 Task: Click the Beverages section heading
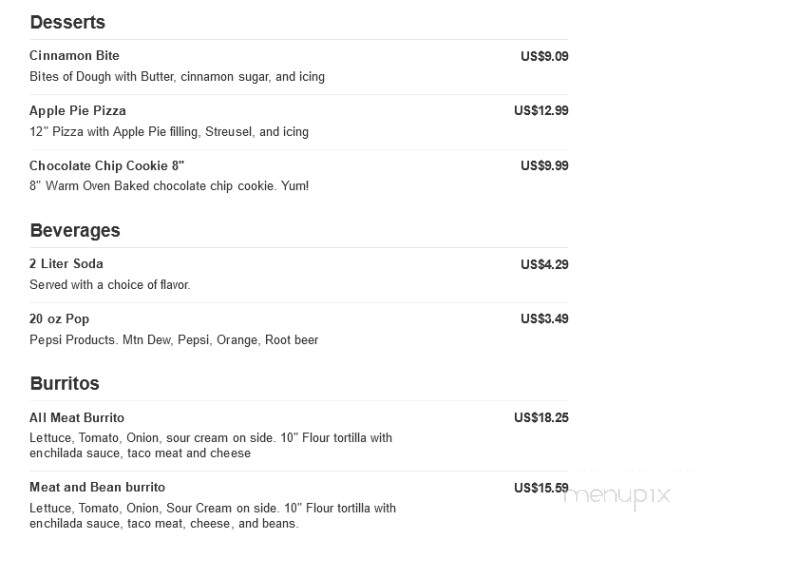pos(75,230)
